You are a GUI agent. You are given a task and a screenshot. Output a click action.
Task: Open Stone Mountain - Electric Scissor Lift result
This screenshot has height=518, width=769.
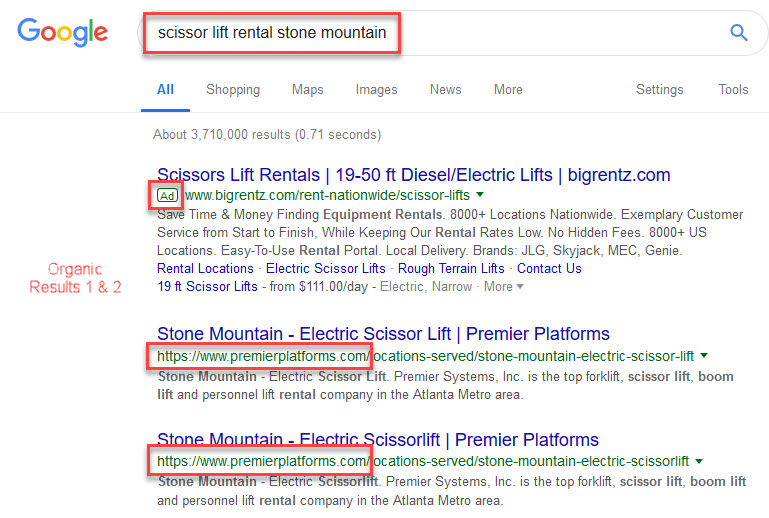(383, 334)
